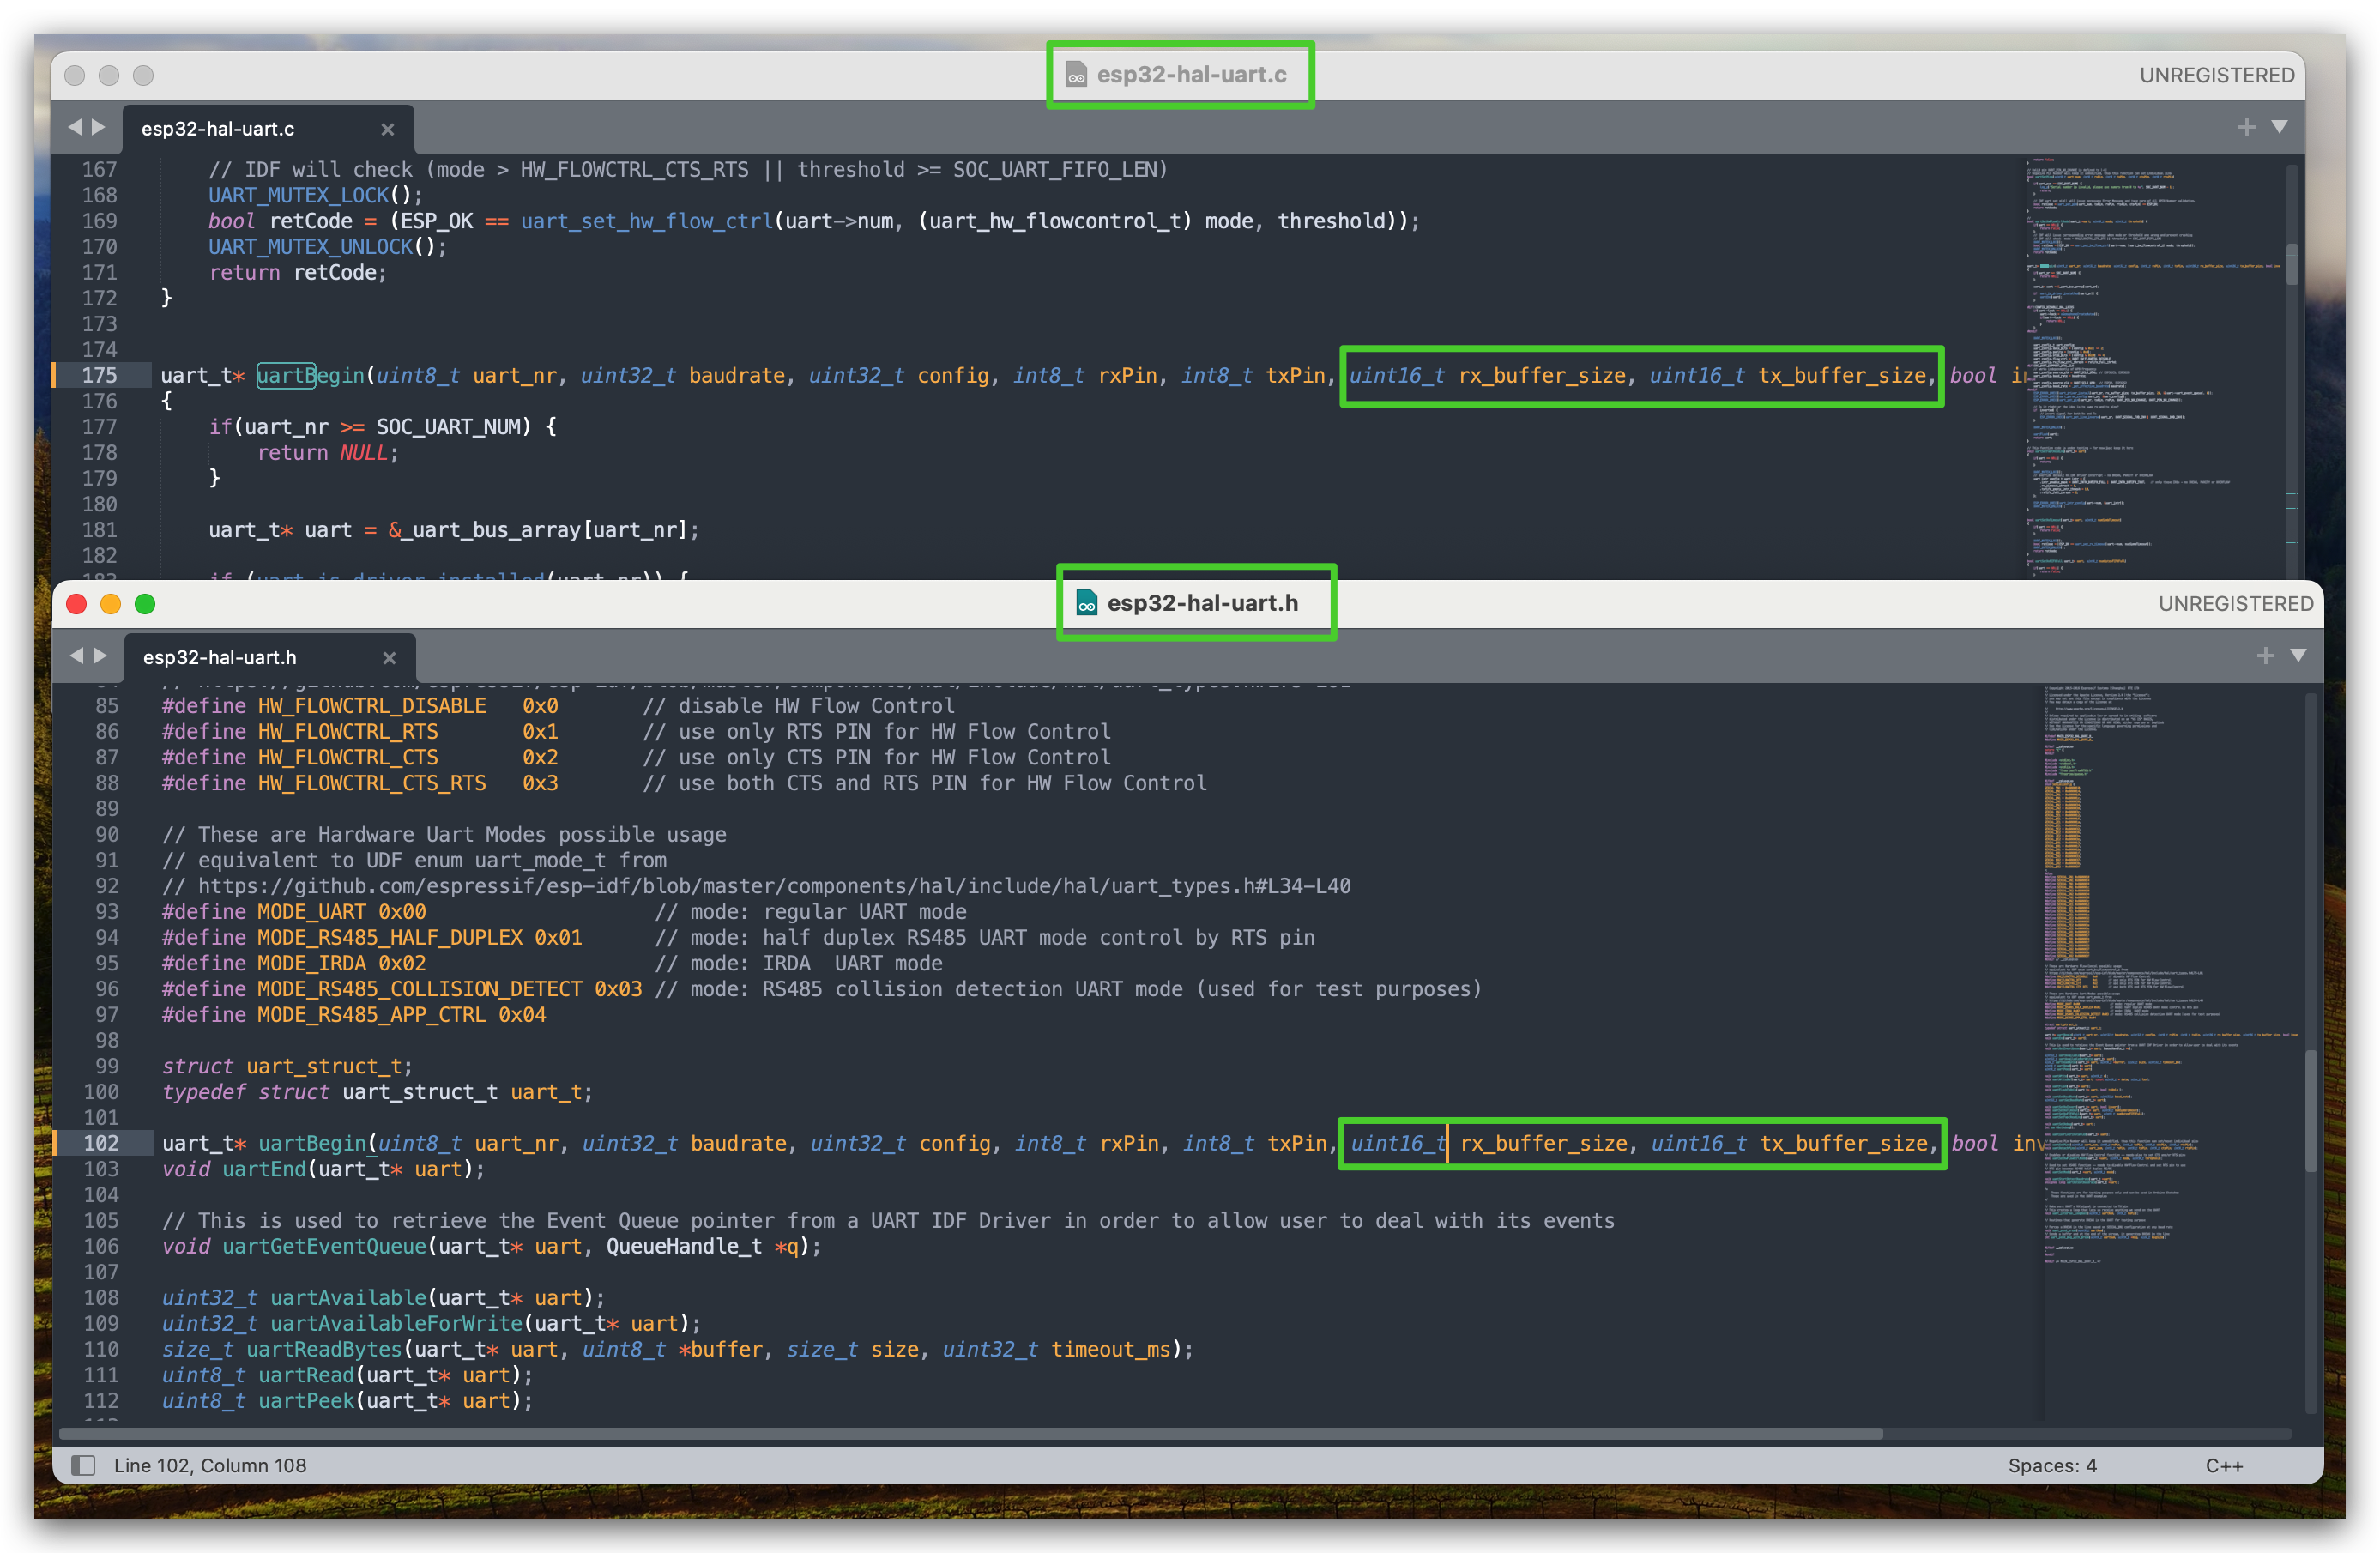Click uartGetEventQueue on line 106
2380x1553 pixels.
coord(324,1246)
